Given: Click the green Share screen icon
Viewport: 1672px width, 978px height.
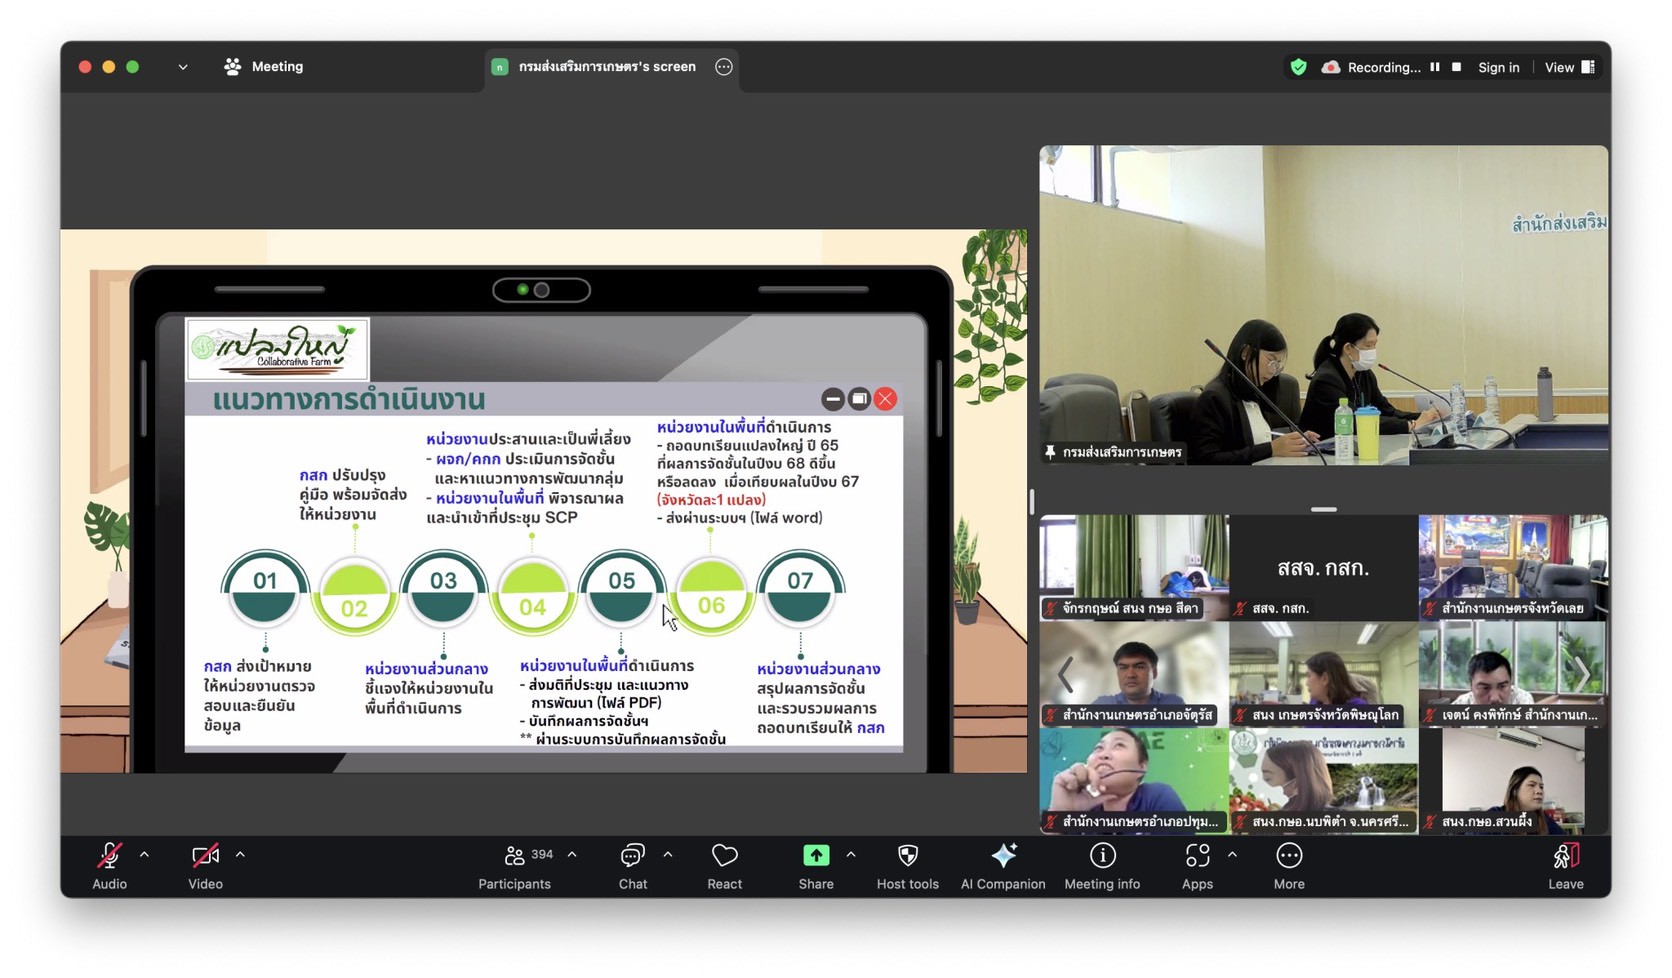Looking at the screenshot, I should [816, 857].
